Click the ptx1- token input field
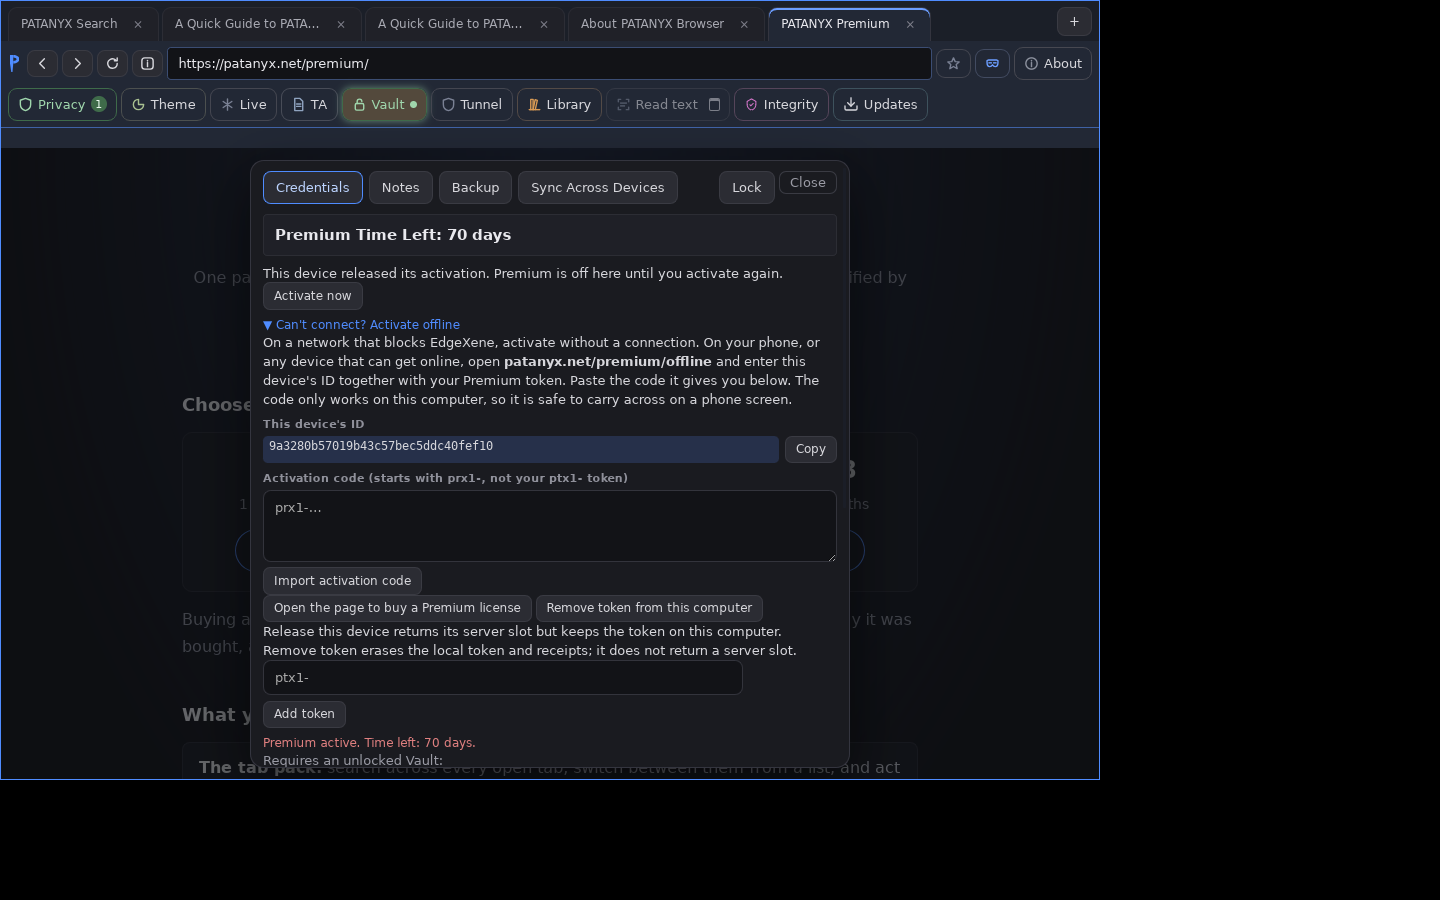 502,677
